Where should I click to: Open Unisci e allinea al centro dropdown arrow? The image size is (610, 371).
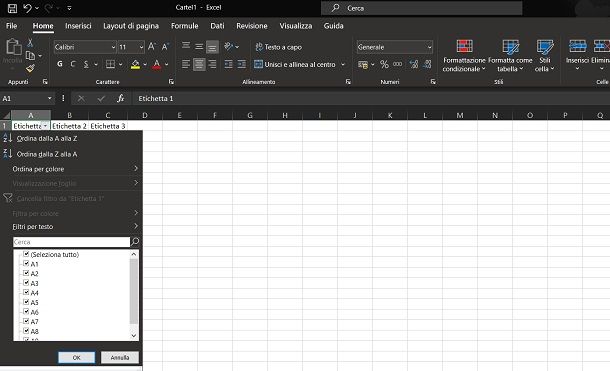click(x=343, y=64)
